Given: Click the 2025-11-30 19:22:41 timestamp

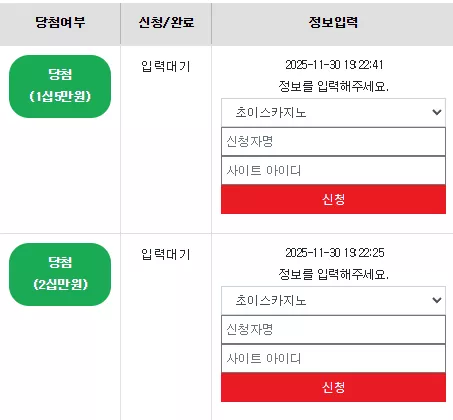Looking at the screenshot, I should point(334,65).
